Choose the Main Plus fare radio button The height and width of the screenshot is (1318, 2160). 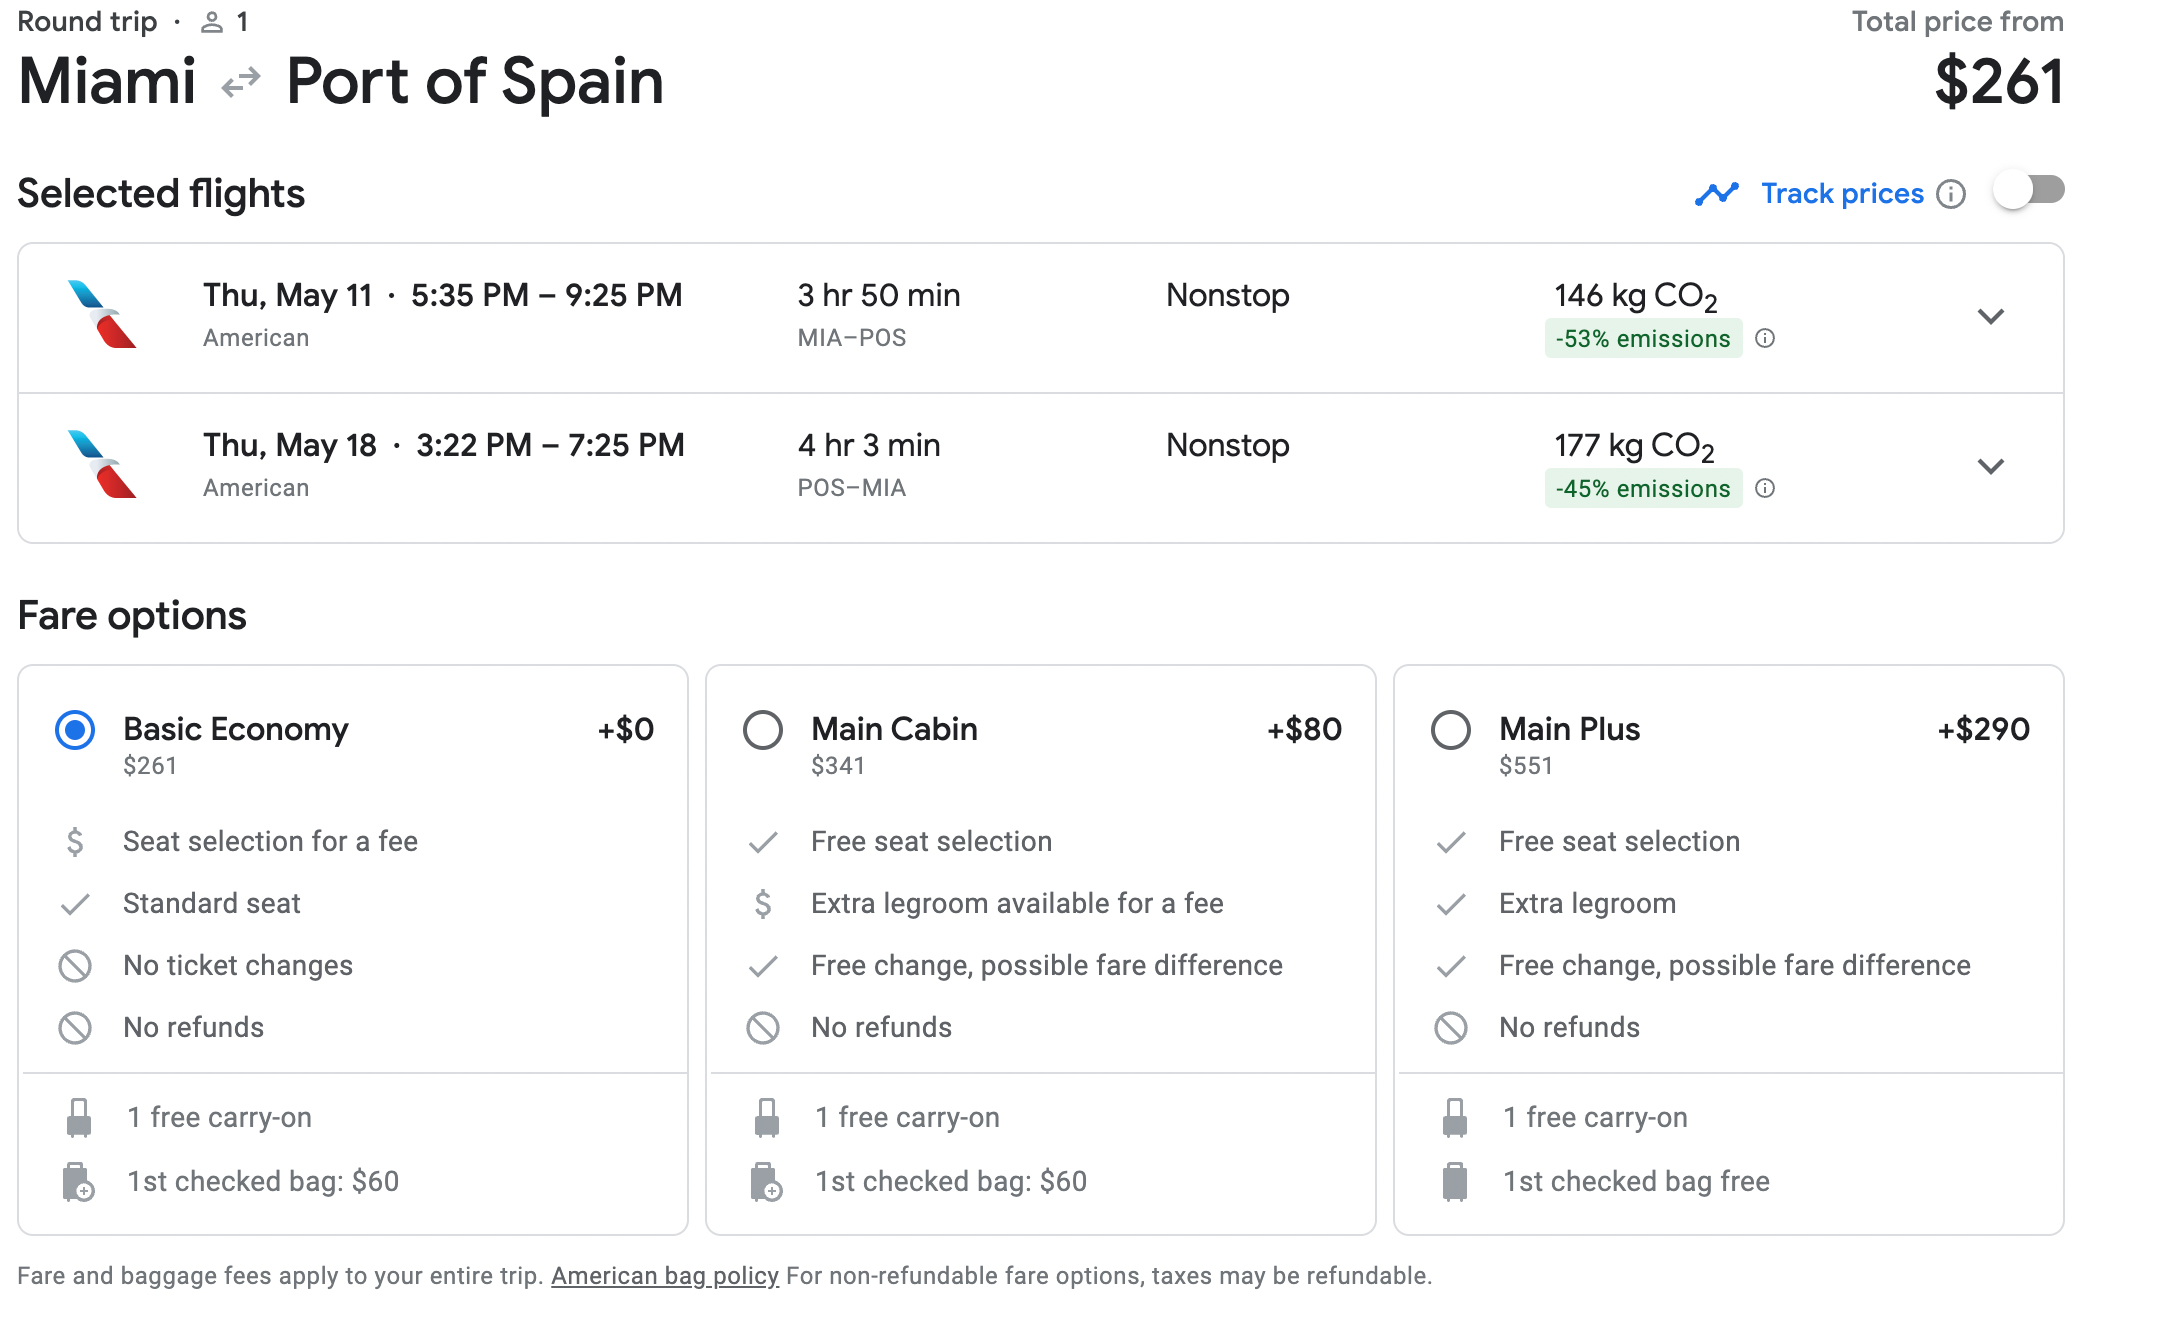tap(1451, 730)
